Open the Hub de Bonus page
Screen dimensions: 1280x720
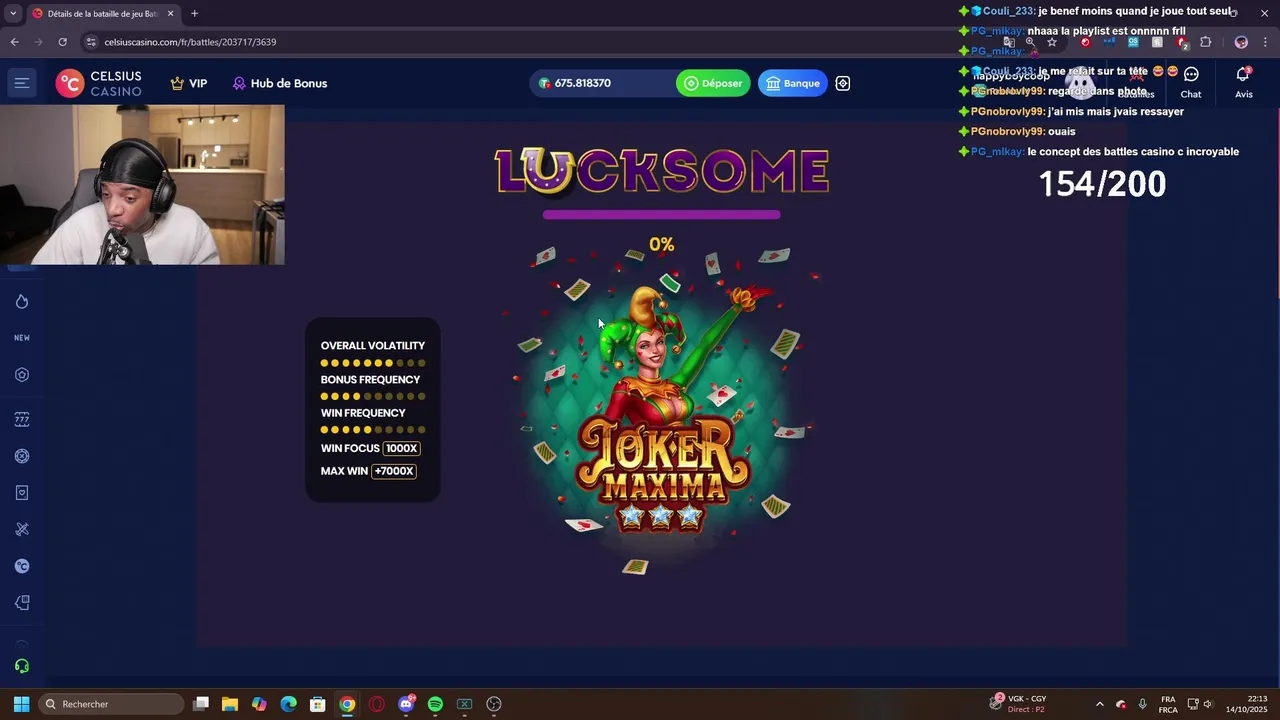280,83
